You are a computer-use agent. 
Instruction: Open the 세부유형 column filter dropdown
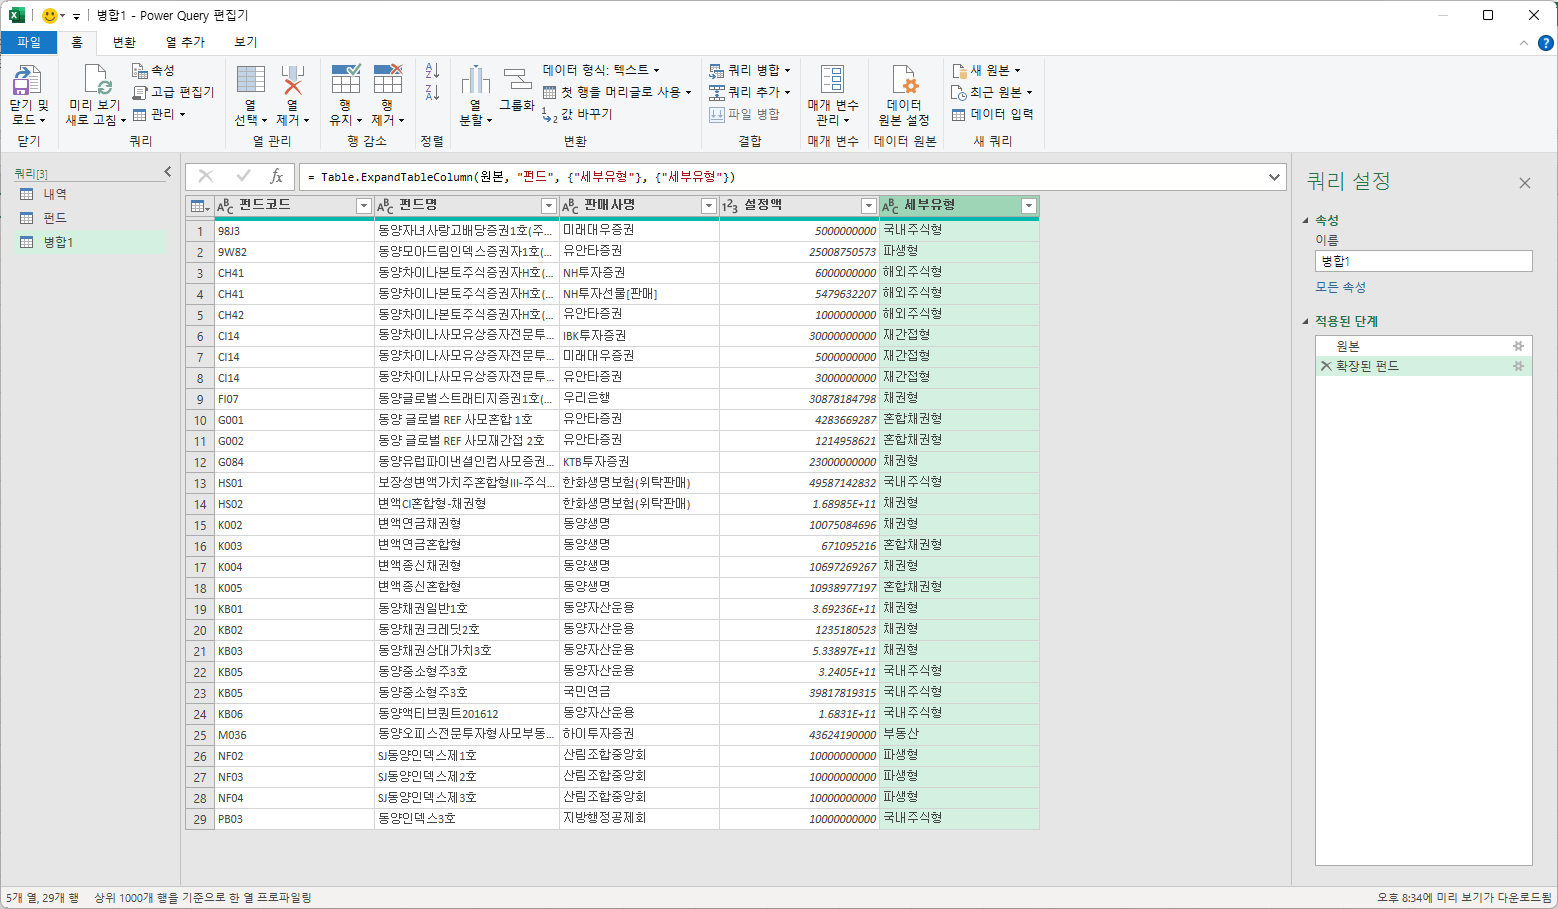click(x=1028, y=206)
